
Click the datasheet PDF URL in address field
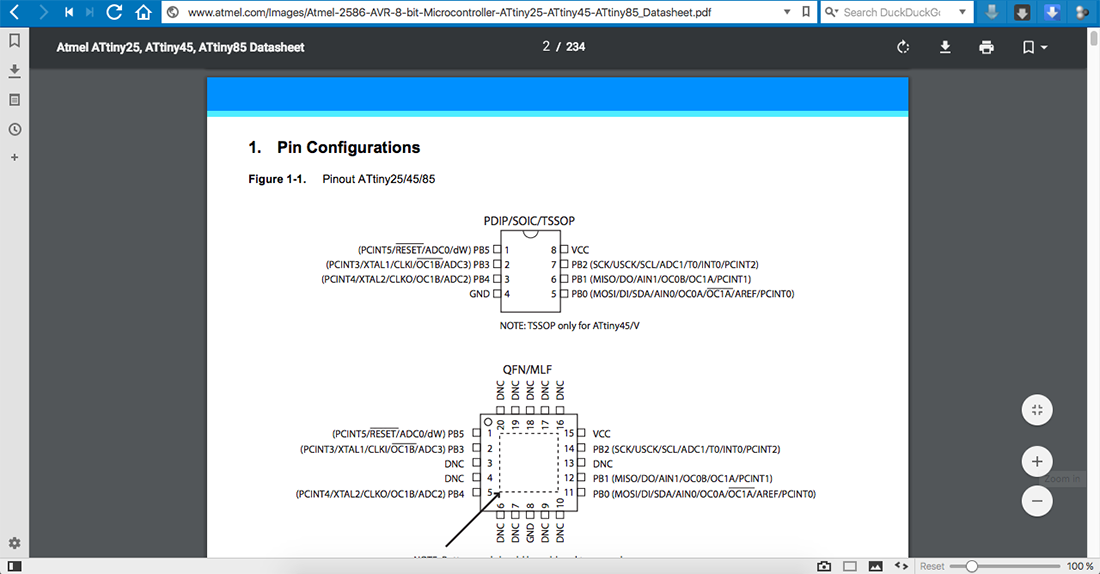[x=450, y=12]
